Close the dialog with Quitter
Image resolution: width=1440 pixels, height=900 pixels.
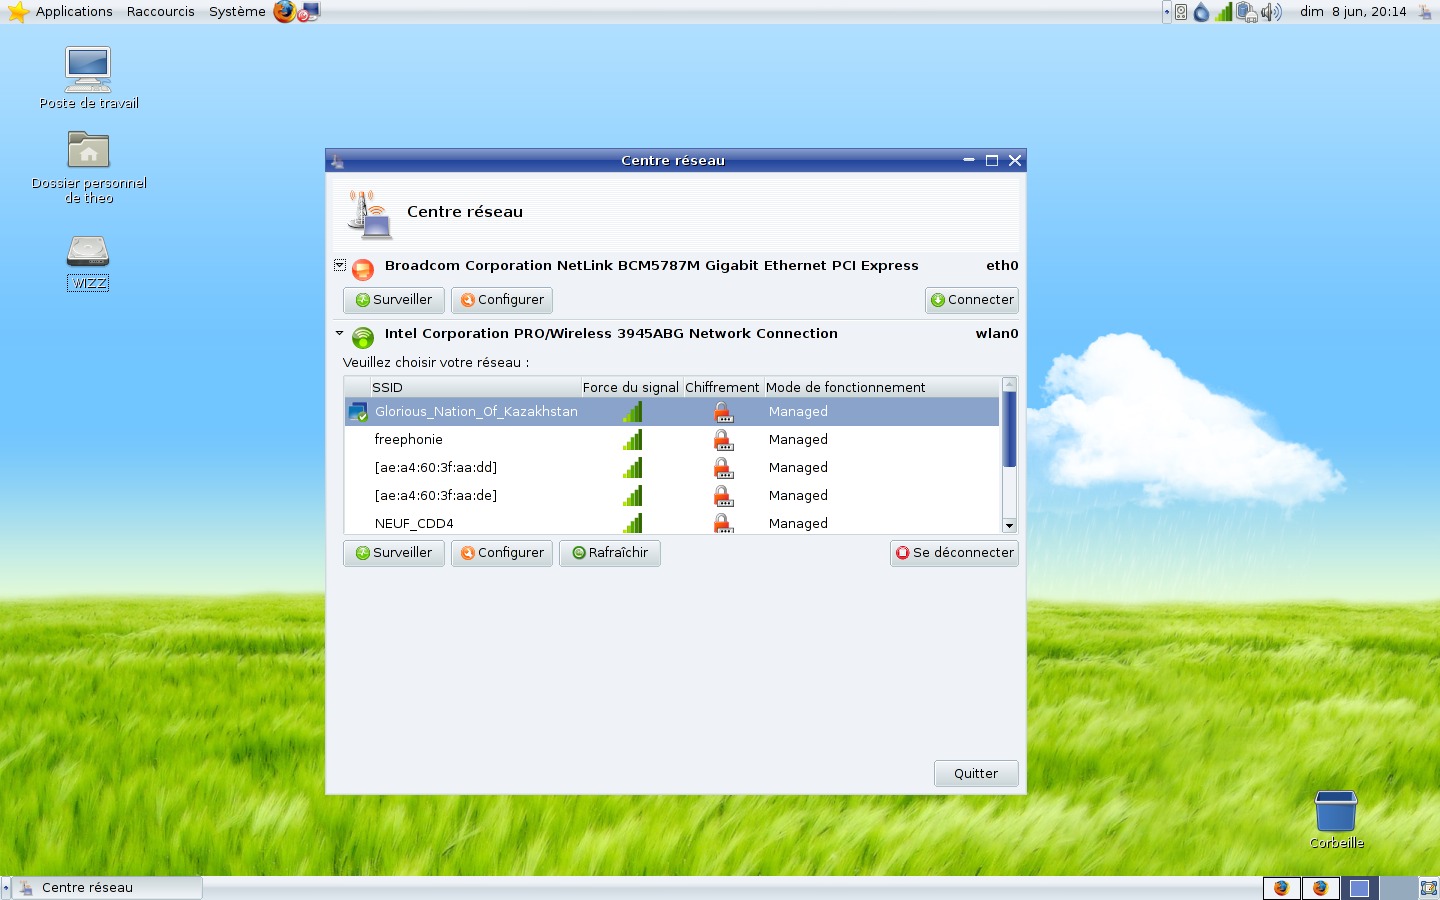click(x=976, y=774)
